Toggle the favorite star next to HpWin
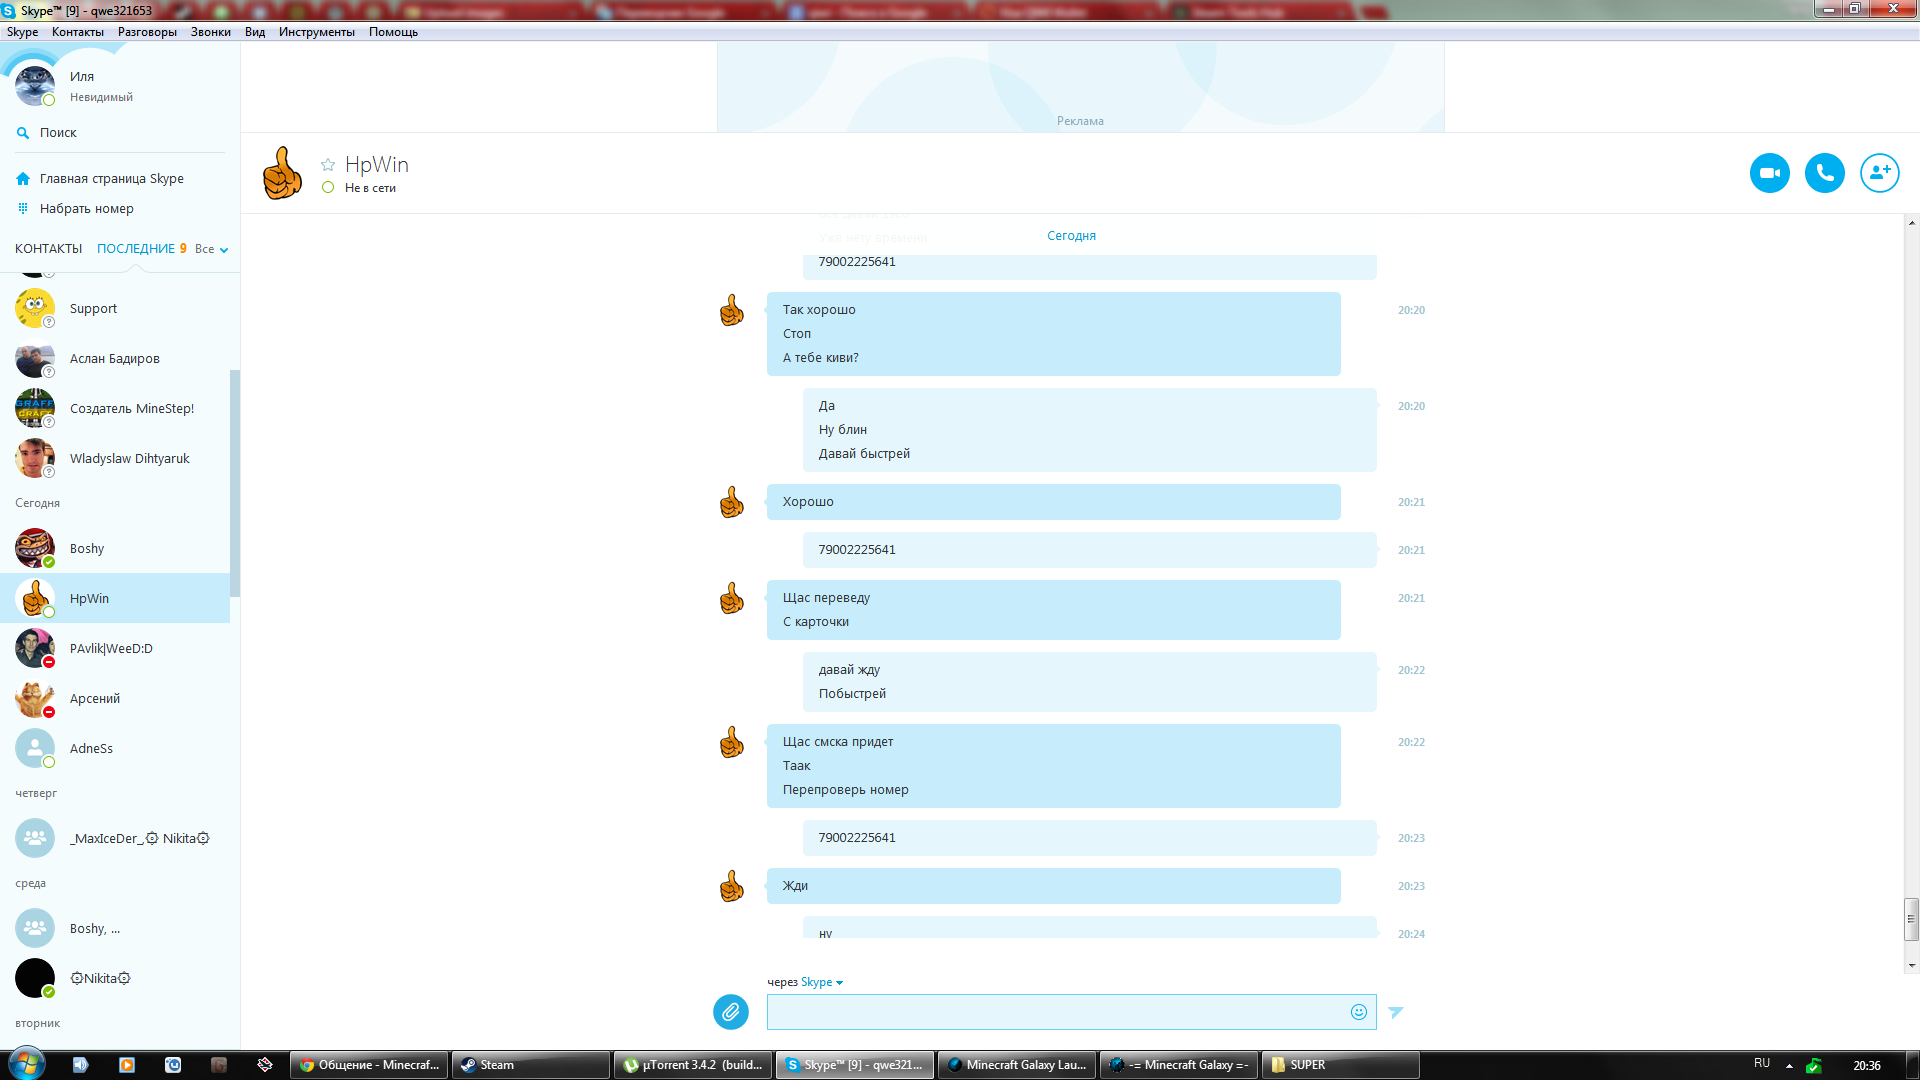The height and width of the screenshot is (1080, 1920). [x=328, y=165]
